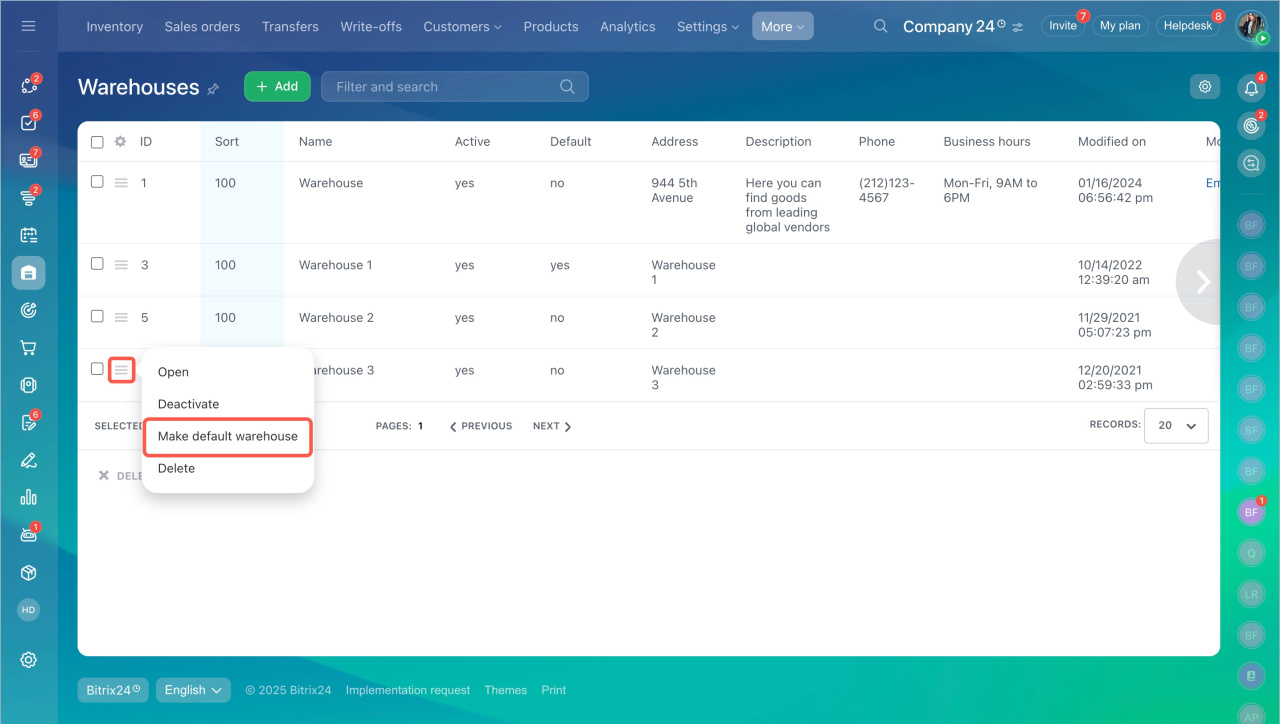Open the shopping cart icon in sidebar
Image resolution: width=1280 pixels, height=724 pixels.
tap(28, 348)
